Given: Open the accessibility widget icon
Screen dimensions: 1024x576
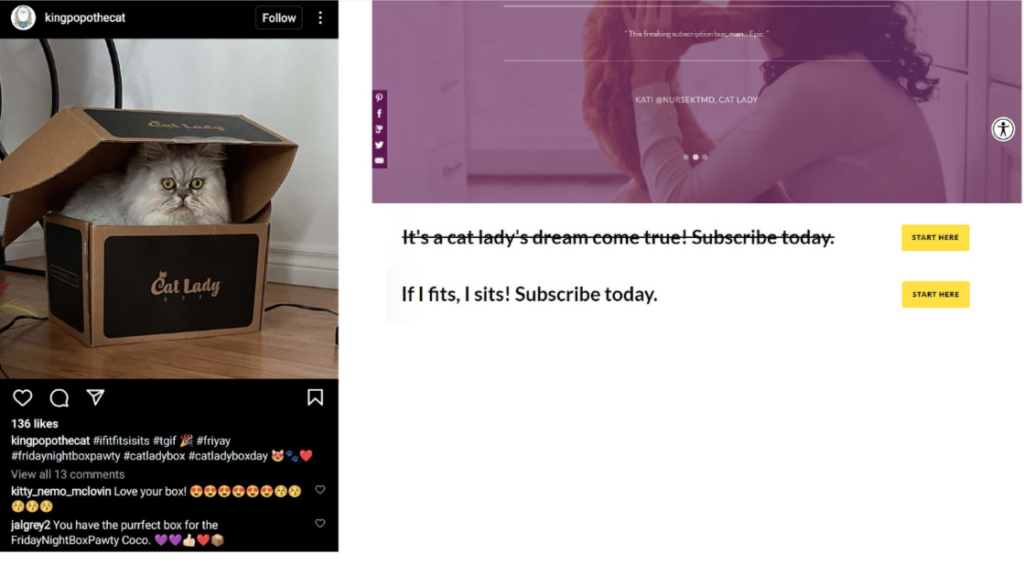Looking at the screenshot, I should pyautogui.click(x=1003, y=129).
